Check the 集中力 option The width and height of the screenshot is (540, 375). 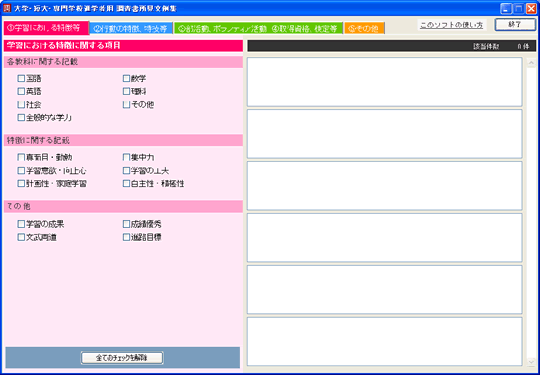tap(126, 157)
